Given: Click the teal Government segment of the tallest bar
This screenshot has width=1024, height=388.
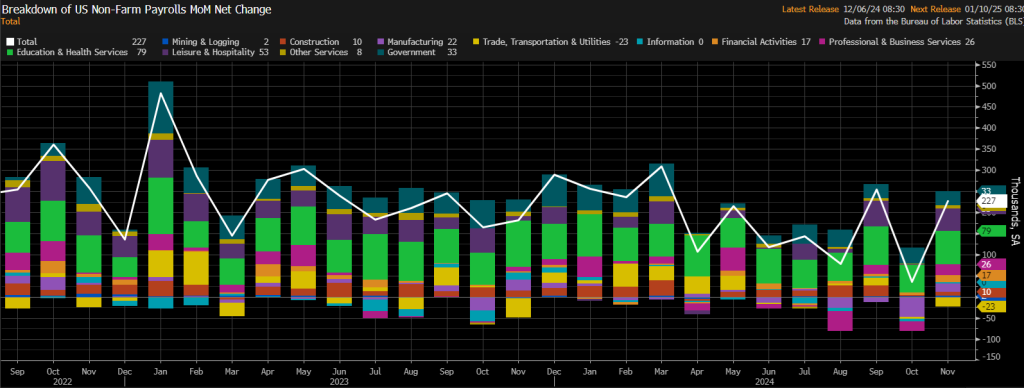Looking at the screenshot, I should [161, 108].
